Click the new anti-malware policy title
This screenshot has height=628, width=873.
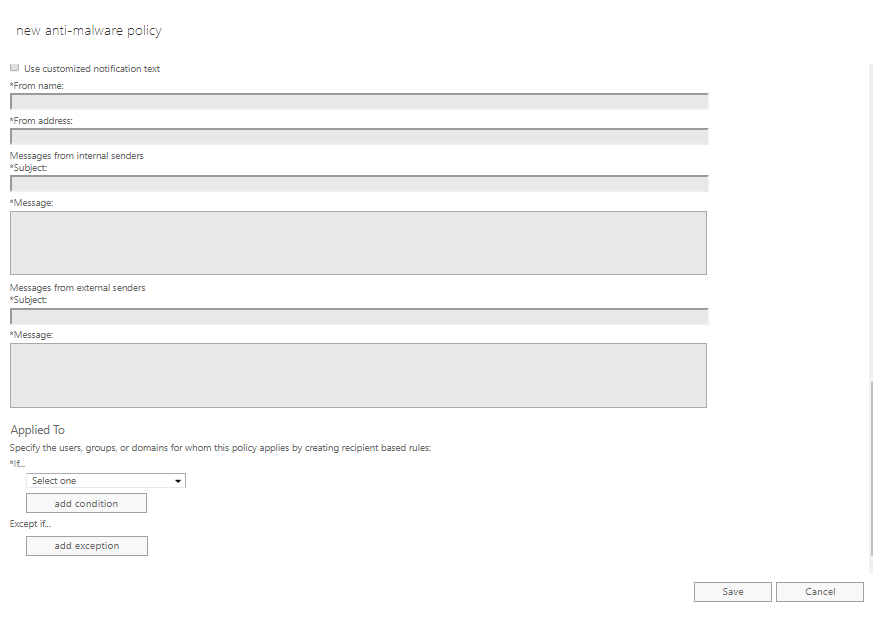click(x=89, y=31)
